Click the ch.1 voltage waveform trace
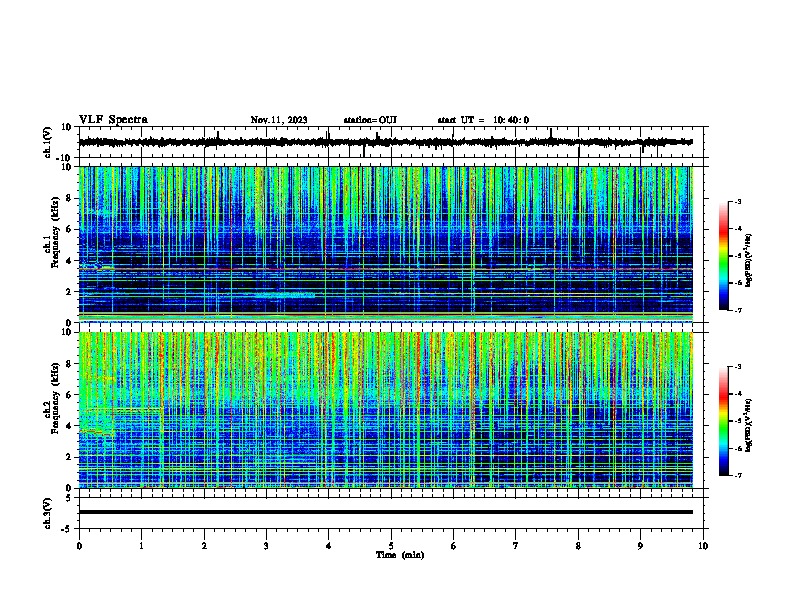792x612 pixels. tap(385, 142)
